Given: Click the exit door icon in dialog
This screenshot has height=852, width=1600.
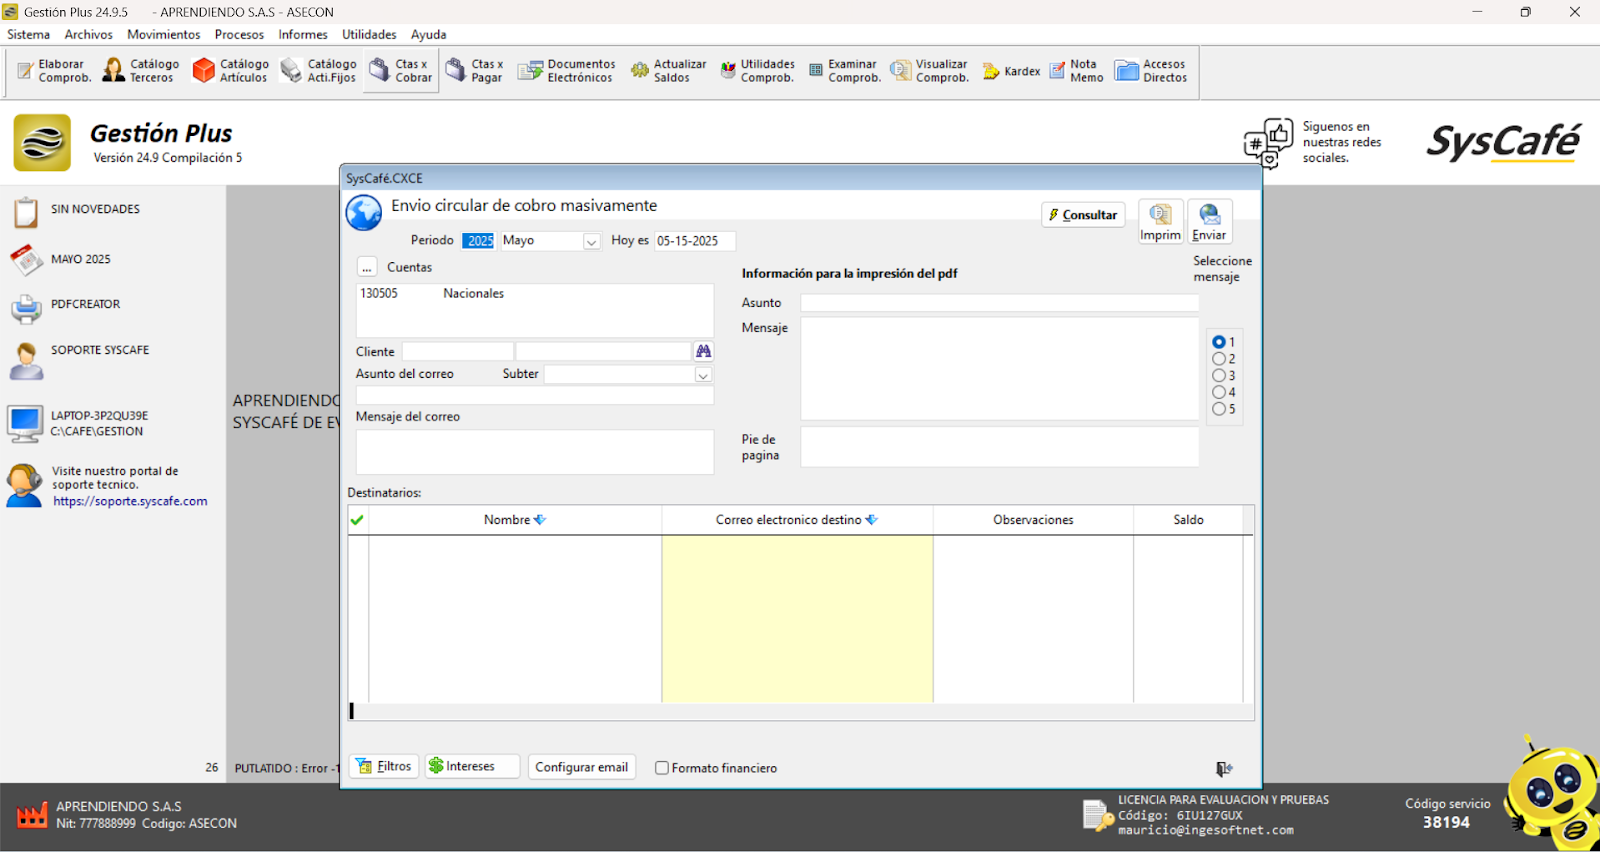Looking at the screenshot, I should 1224,768.
